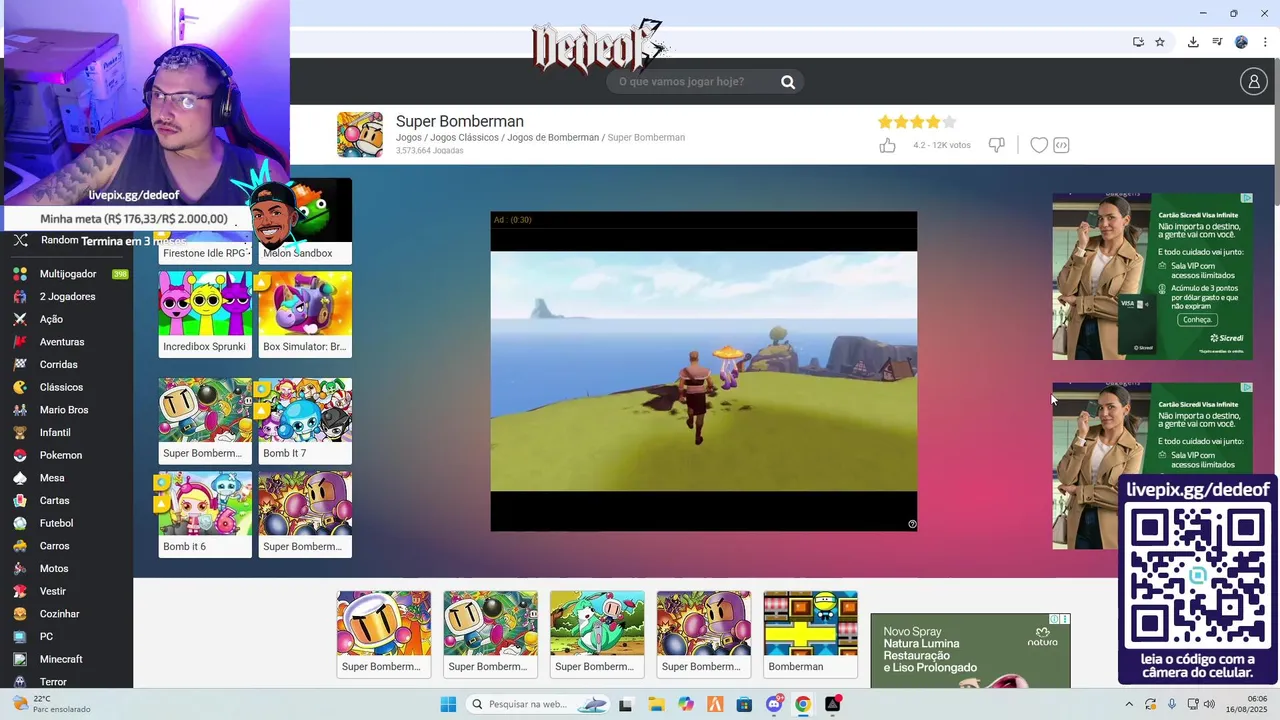Viewport: 1280px width, 720px height.
Task: Show hidden icons in the system tray
Action: (x=1129, y=704)
